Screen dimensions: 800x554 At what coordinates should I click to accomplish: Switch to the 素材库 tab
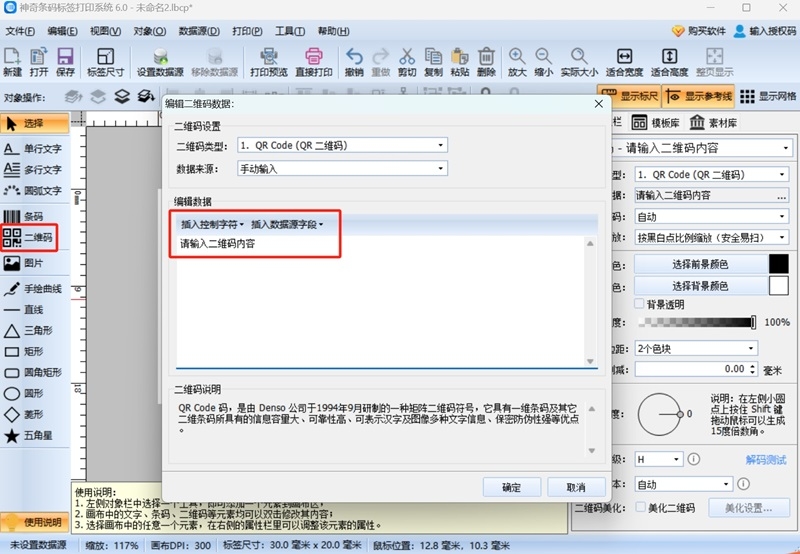(x=713, y=122)
